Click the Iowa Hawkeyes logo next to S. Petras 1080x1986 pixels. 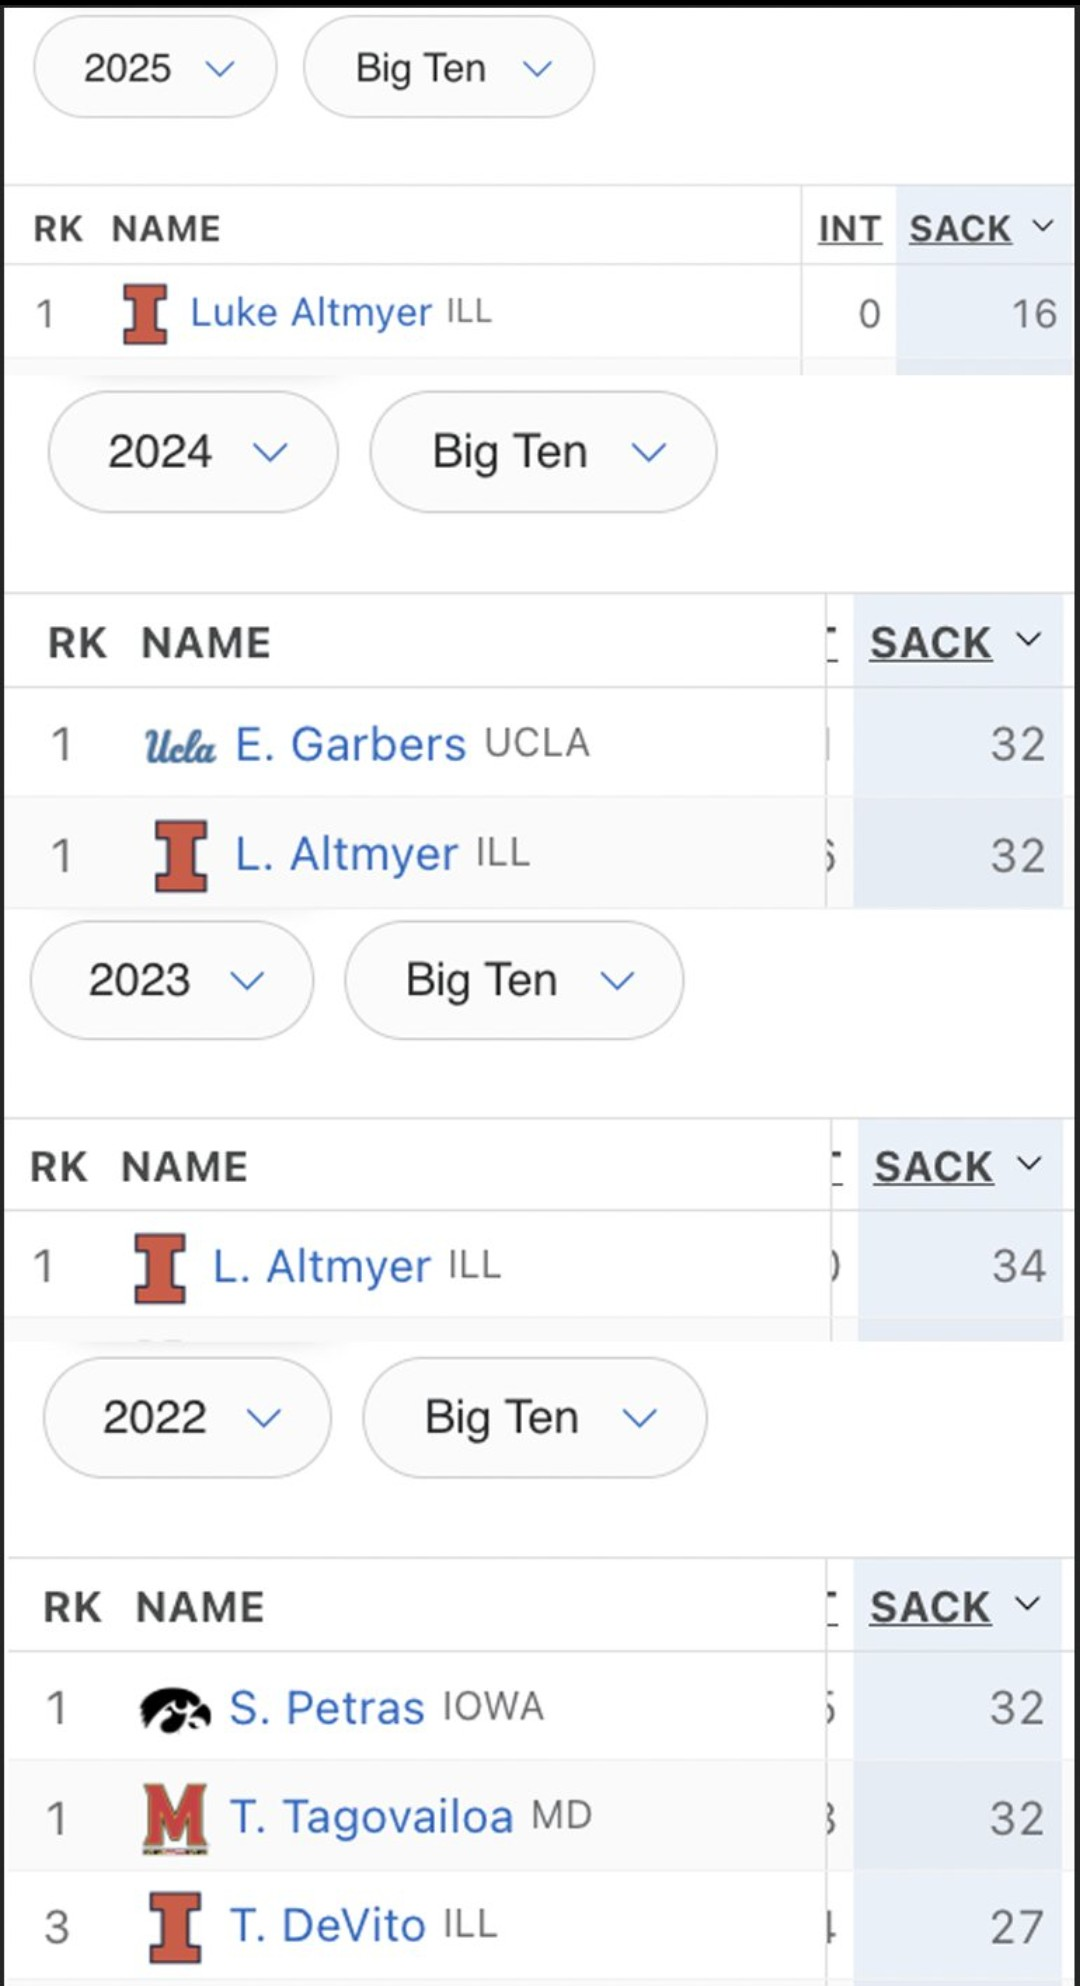[x=175, y=1708]
